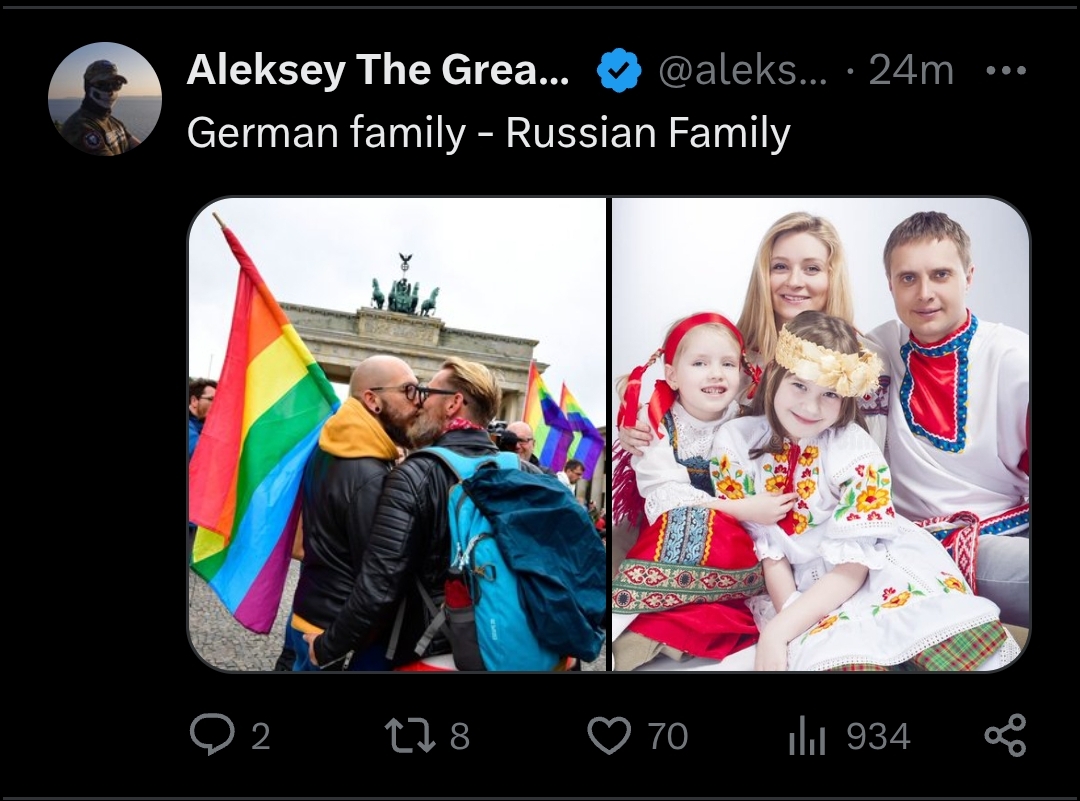Open the 24m timestamp permalink
The width and height of the screenshot is (1080, 801).
(911, 70)
